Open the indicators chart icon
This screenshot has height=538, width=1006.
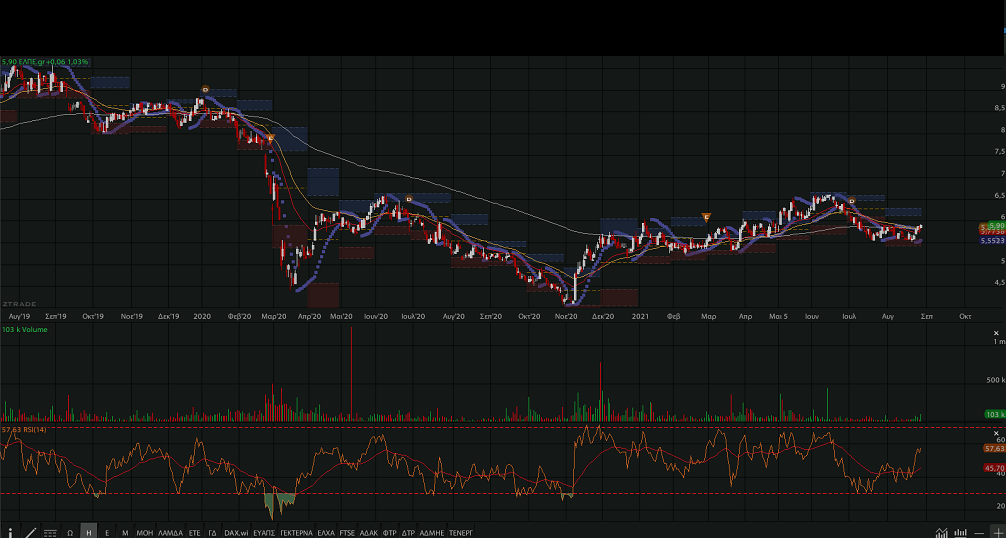point(942,533)
